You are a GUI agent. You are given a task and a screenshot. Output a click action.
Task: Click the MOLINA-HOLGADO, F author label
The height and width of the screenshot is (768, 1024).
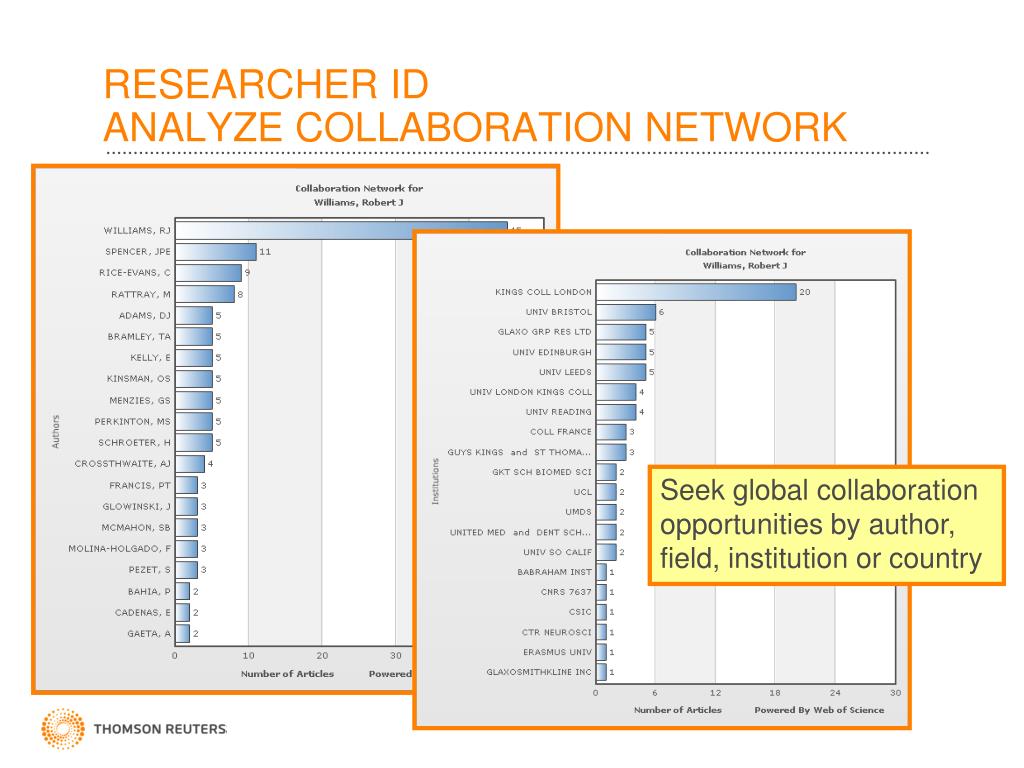[x=120, y=548]
